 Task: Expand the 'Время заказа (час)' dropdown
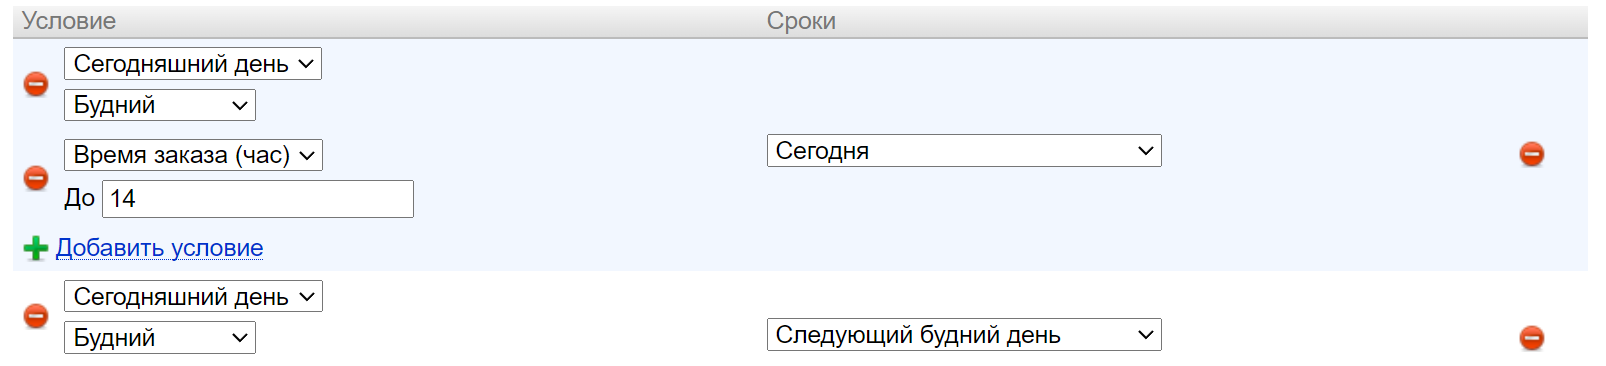(x=193, y=155)
